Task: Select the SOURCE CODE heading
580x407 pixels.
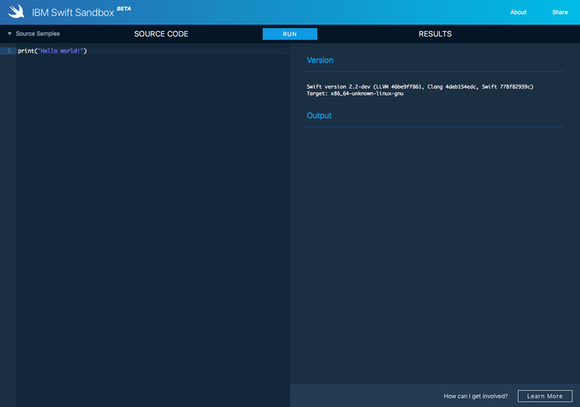Action: (161, 34)
